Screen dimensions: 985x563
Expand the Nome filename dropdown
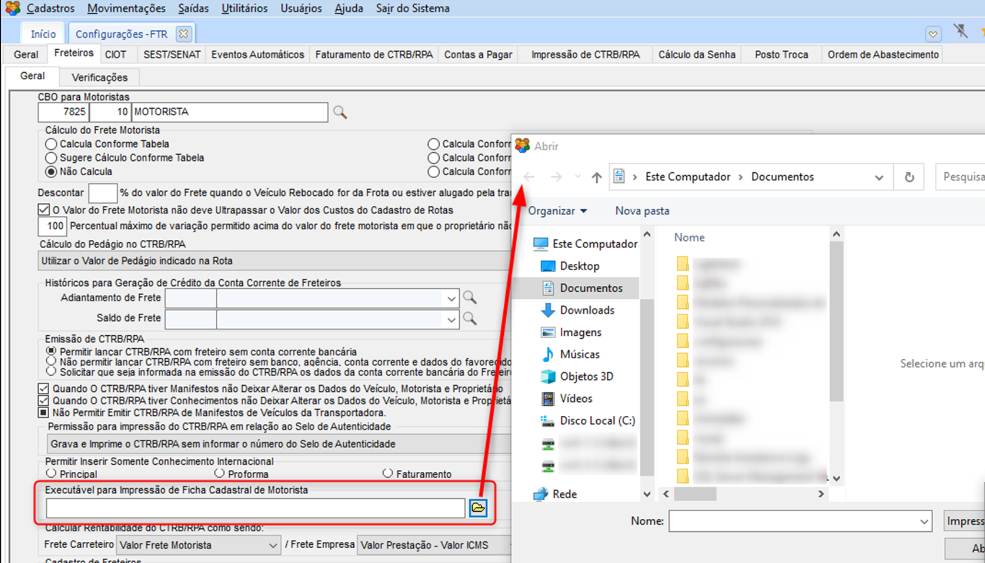(x=924, y=522)
